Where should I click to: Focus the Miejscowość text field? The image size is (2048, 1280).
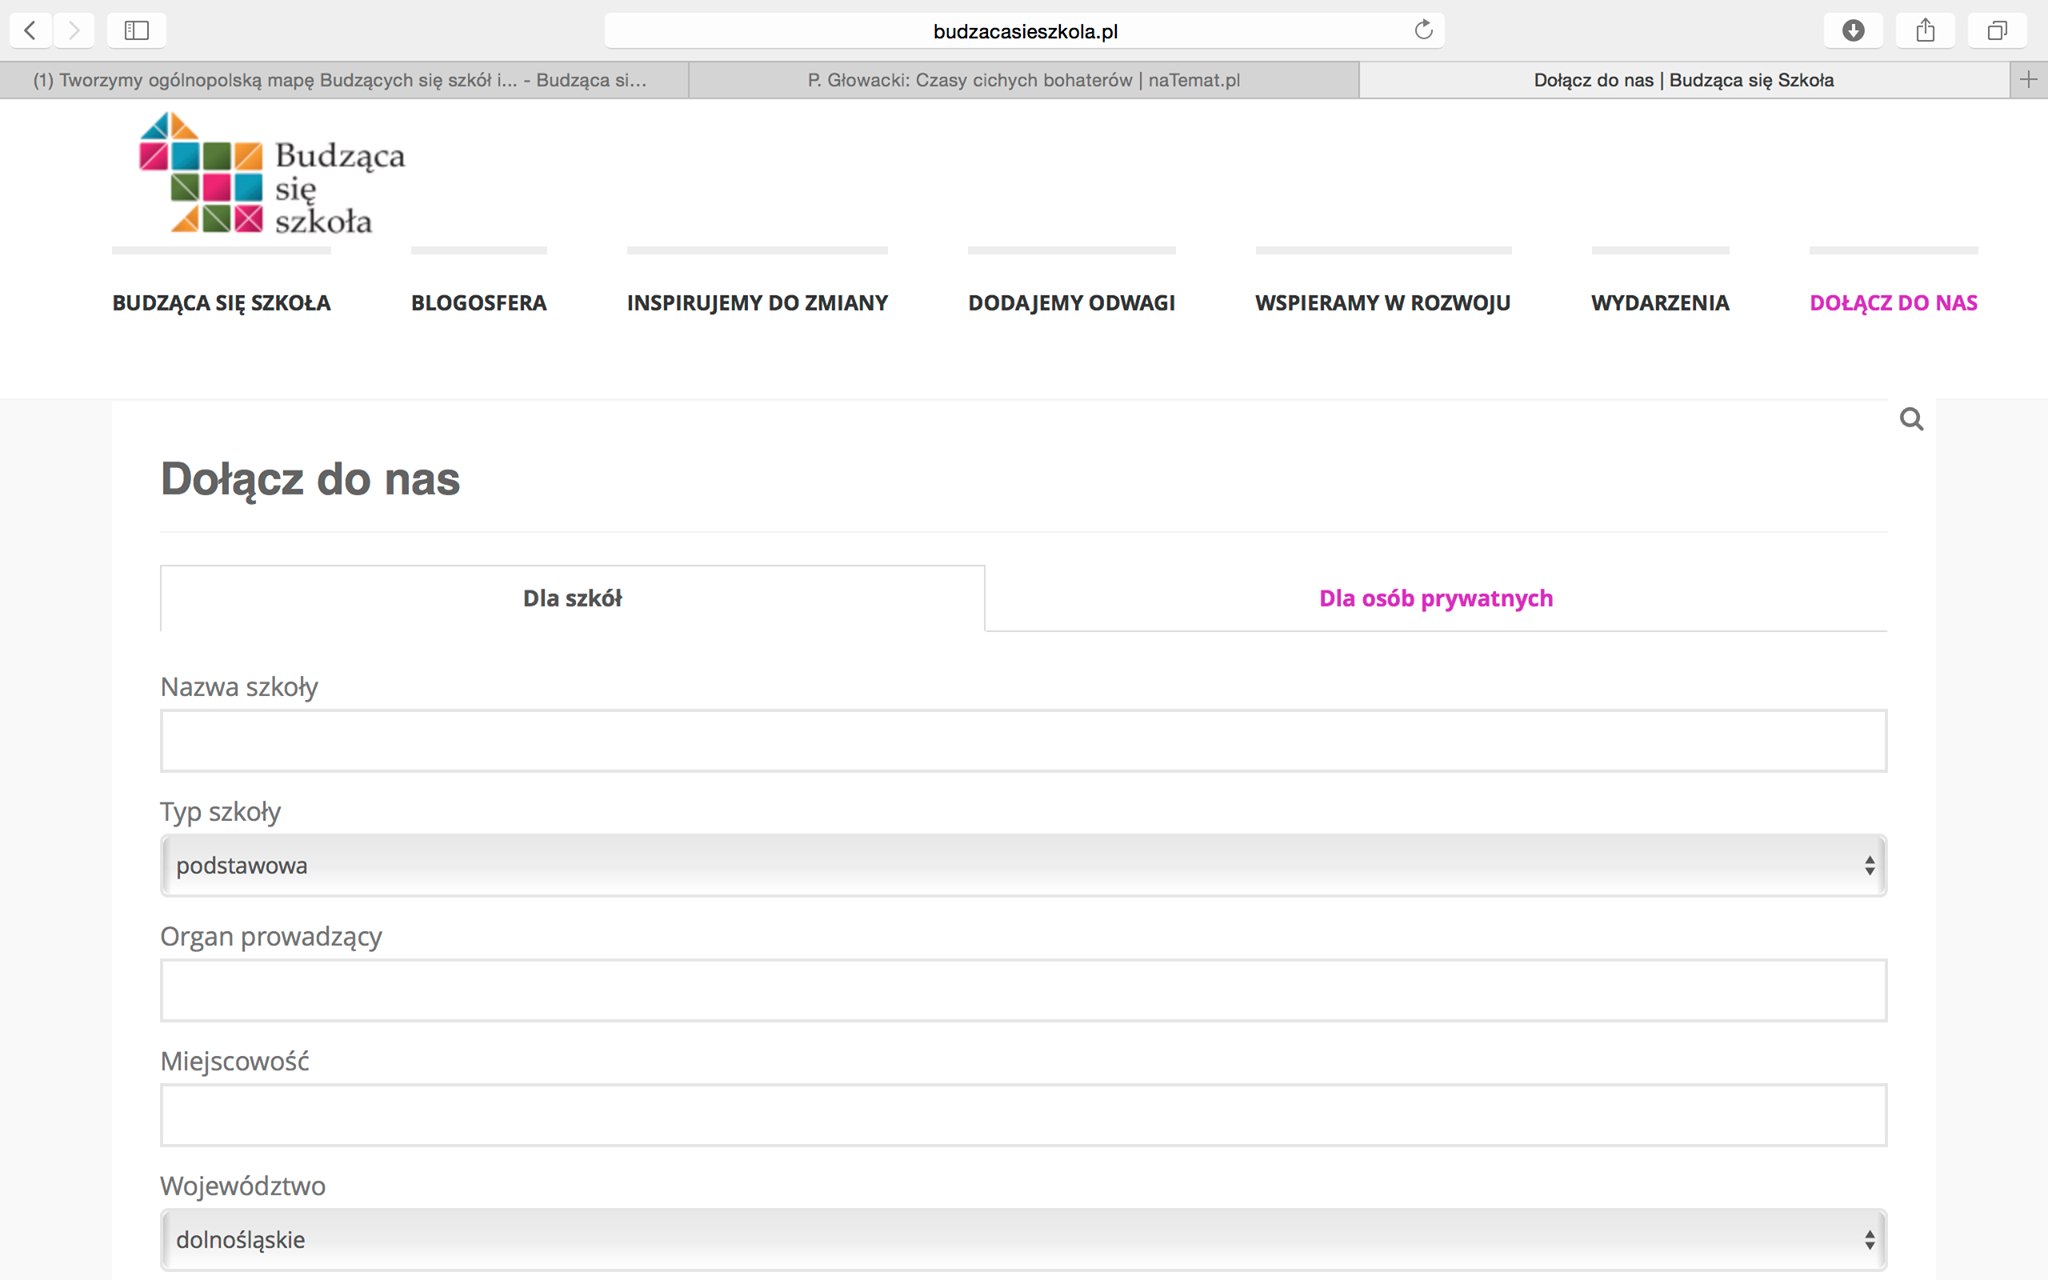click(1023, 1115)
